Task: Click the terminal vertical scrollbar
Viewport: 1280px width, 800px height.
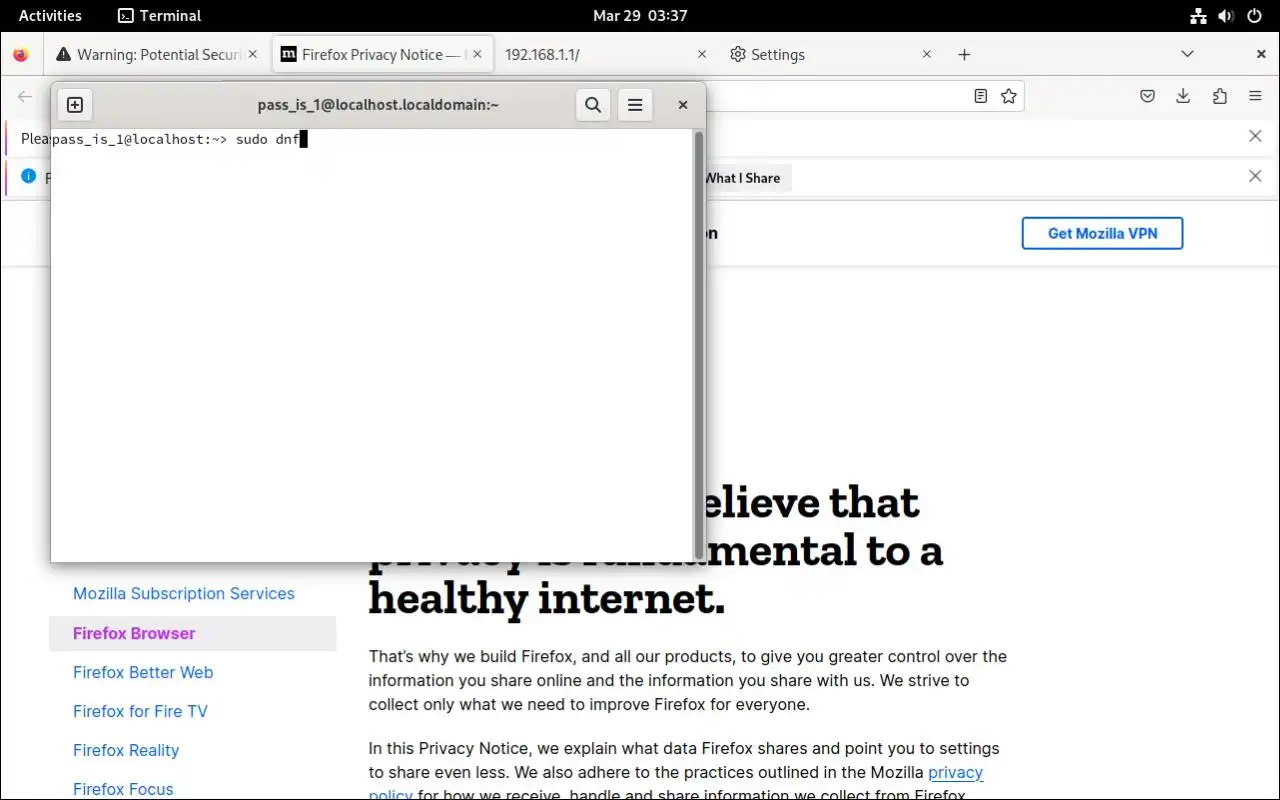Action: (698, 345)
